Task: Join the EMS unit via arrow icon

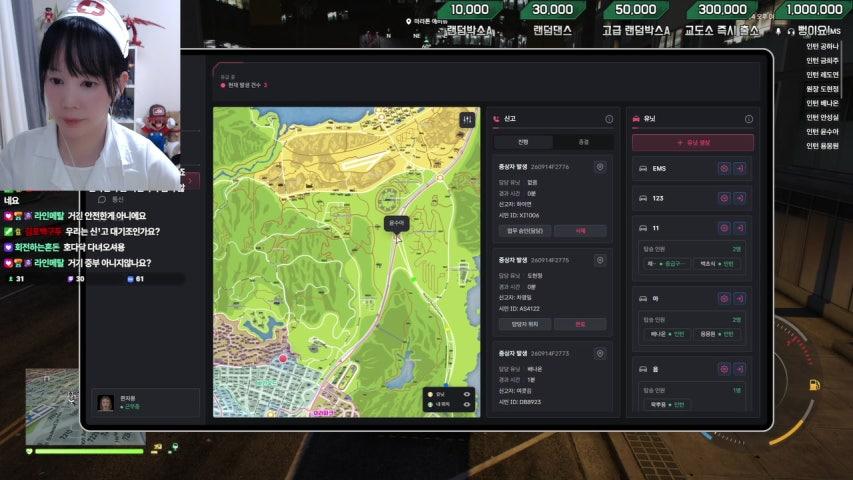Action: 740,169
